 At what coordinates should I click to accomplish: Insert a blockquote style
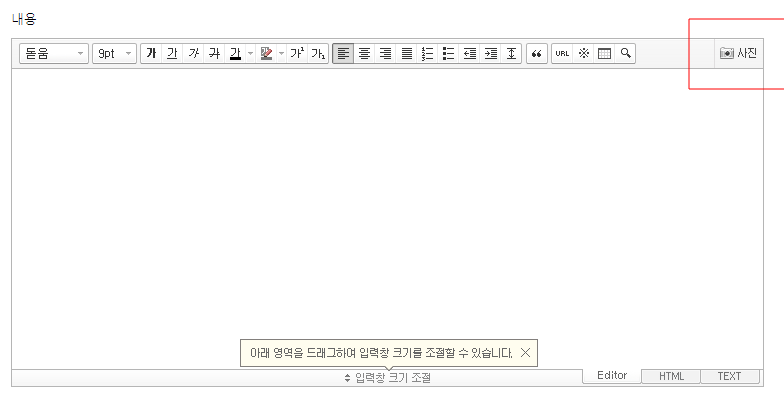pyautogui.click(x=537, y=54)
